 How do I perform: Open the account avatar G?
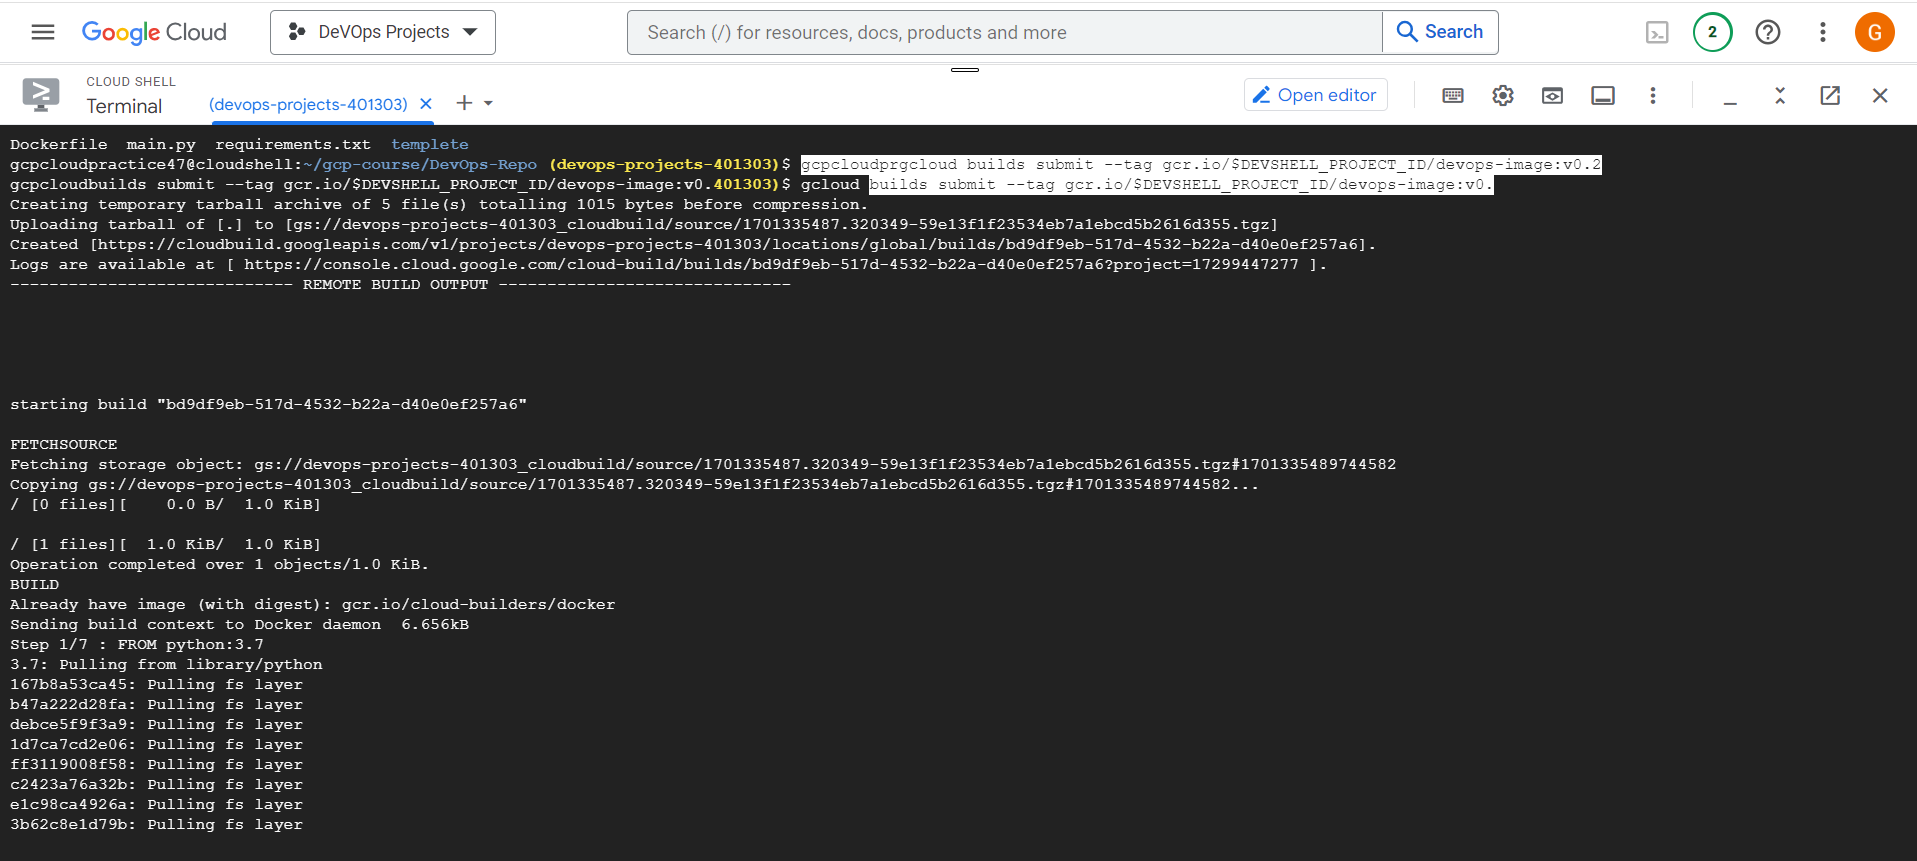coord(1875,32)
